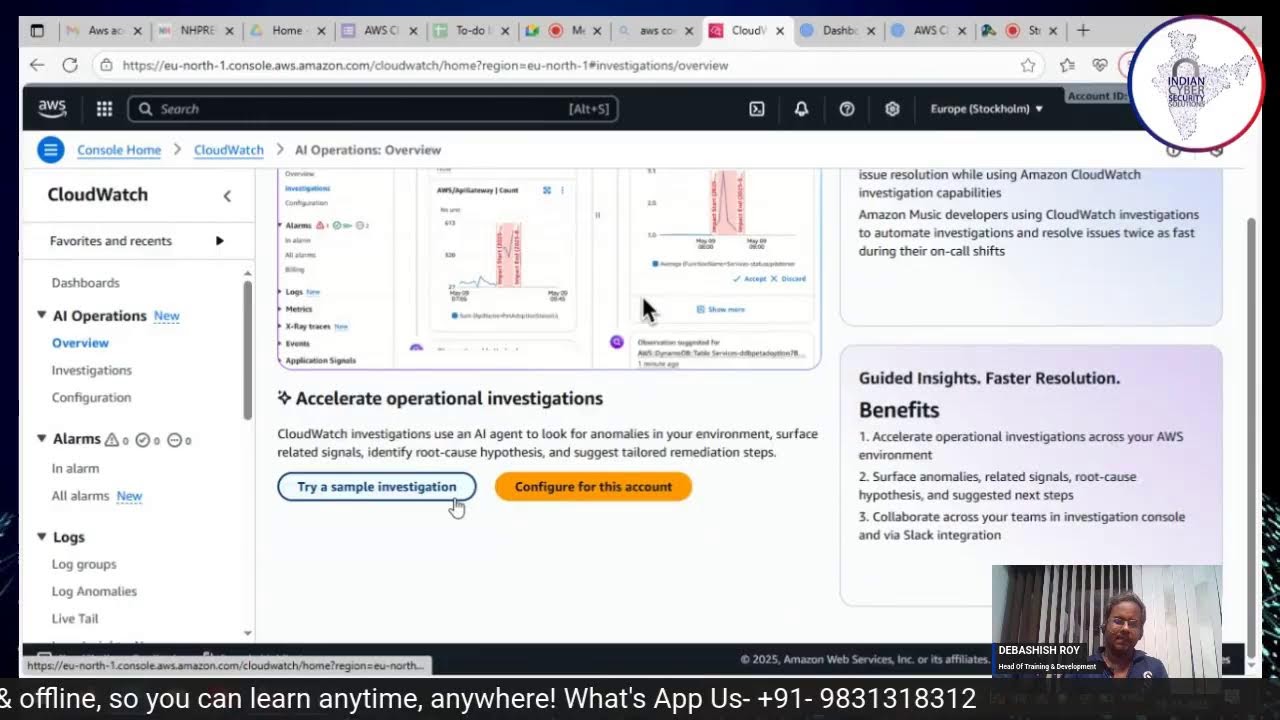
Task: Open Dashboards in the sidebar
Action: tap(86, 283)
